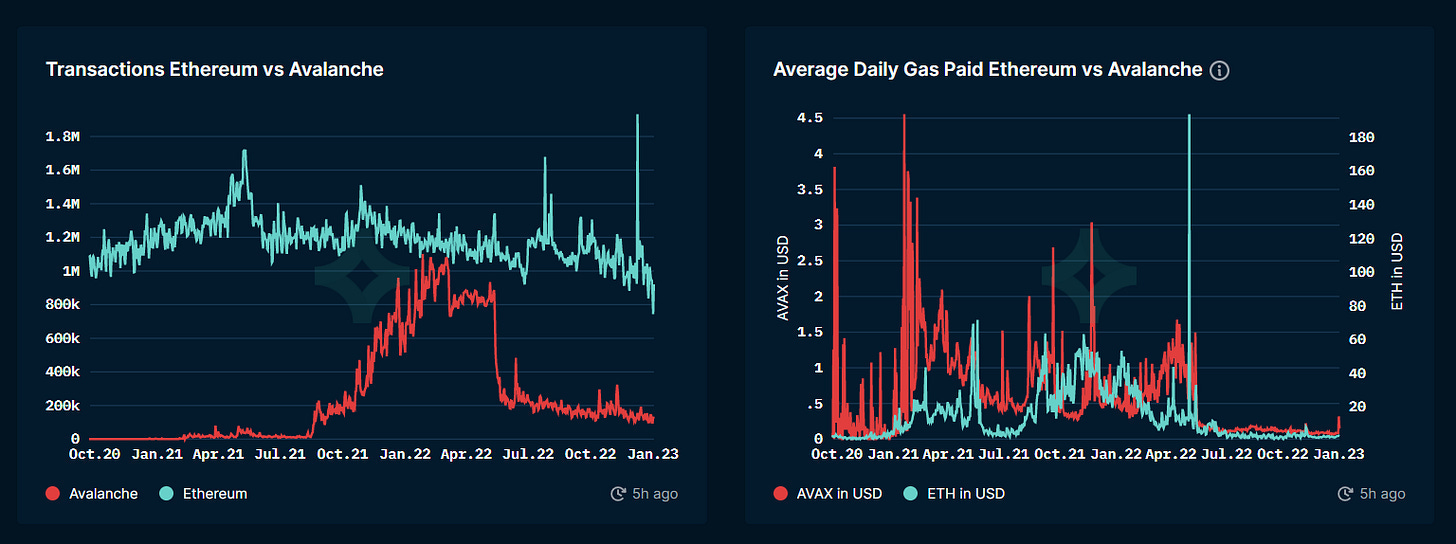Hide AVAX in USD legend label
Image resolution: width=1456 pixels, height=544 pixels.
839,494
